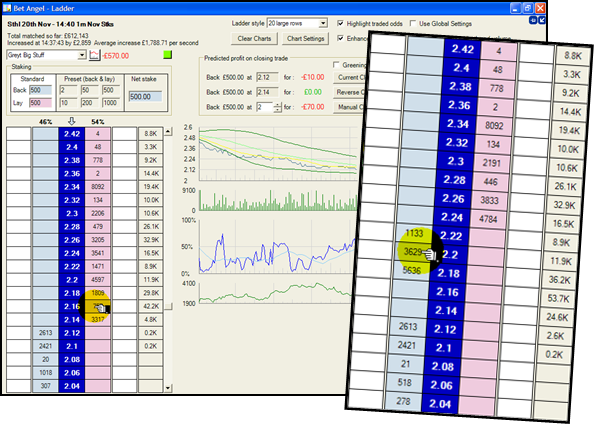Click the traded volume cell 4.8K
The height and width of the screenshot is (424, 594).
[151, 319]
